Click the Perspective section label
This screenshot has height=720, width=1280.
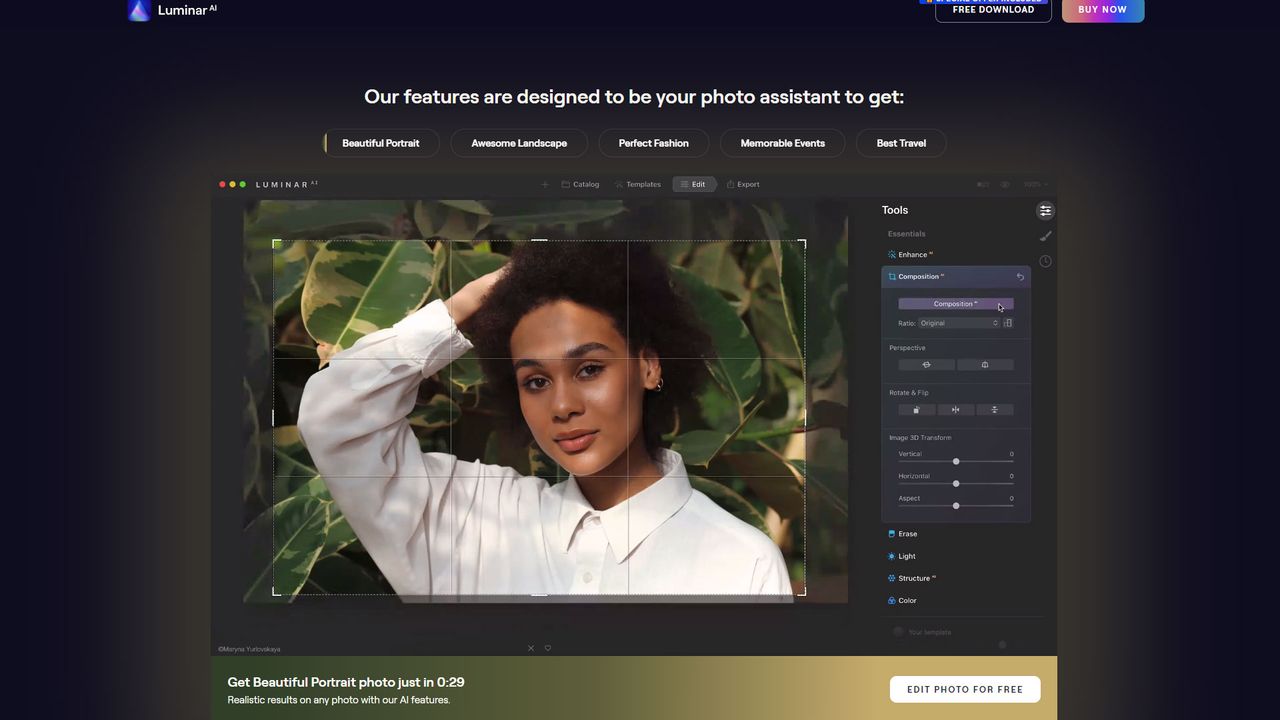907,348
